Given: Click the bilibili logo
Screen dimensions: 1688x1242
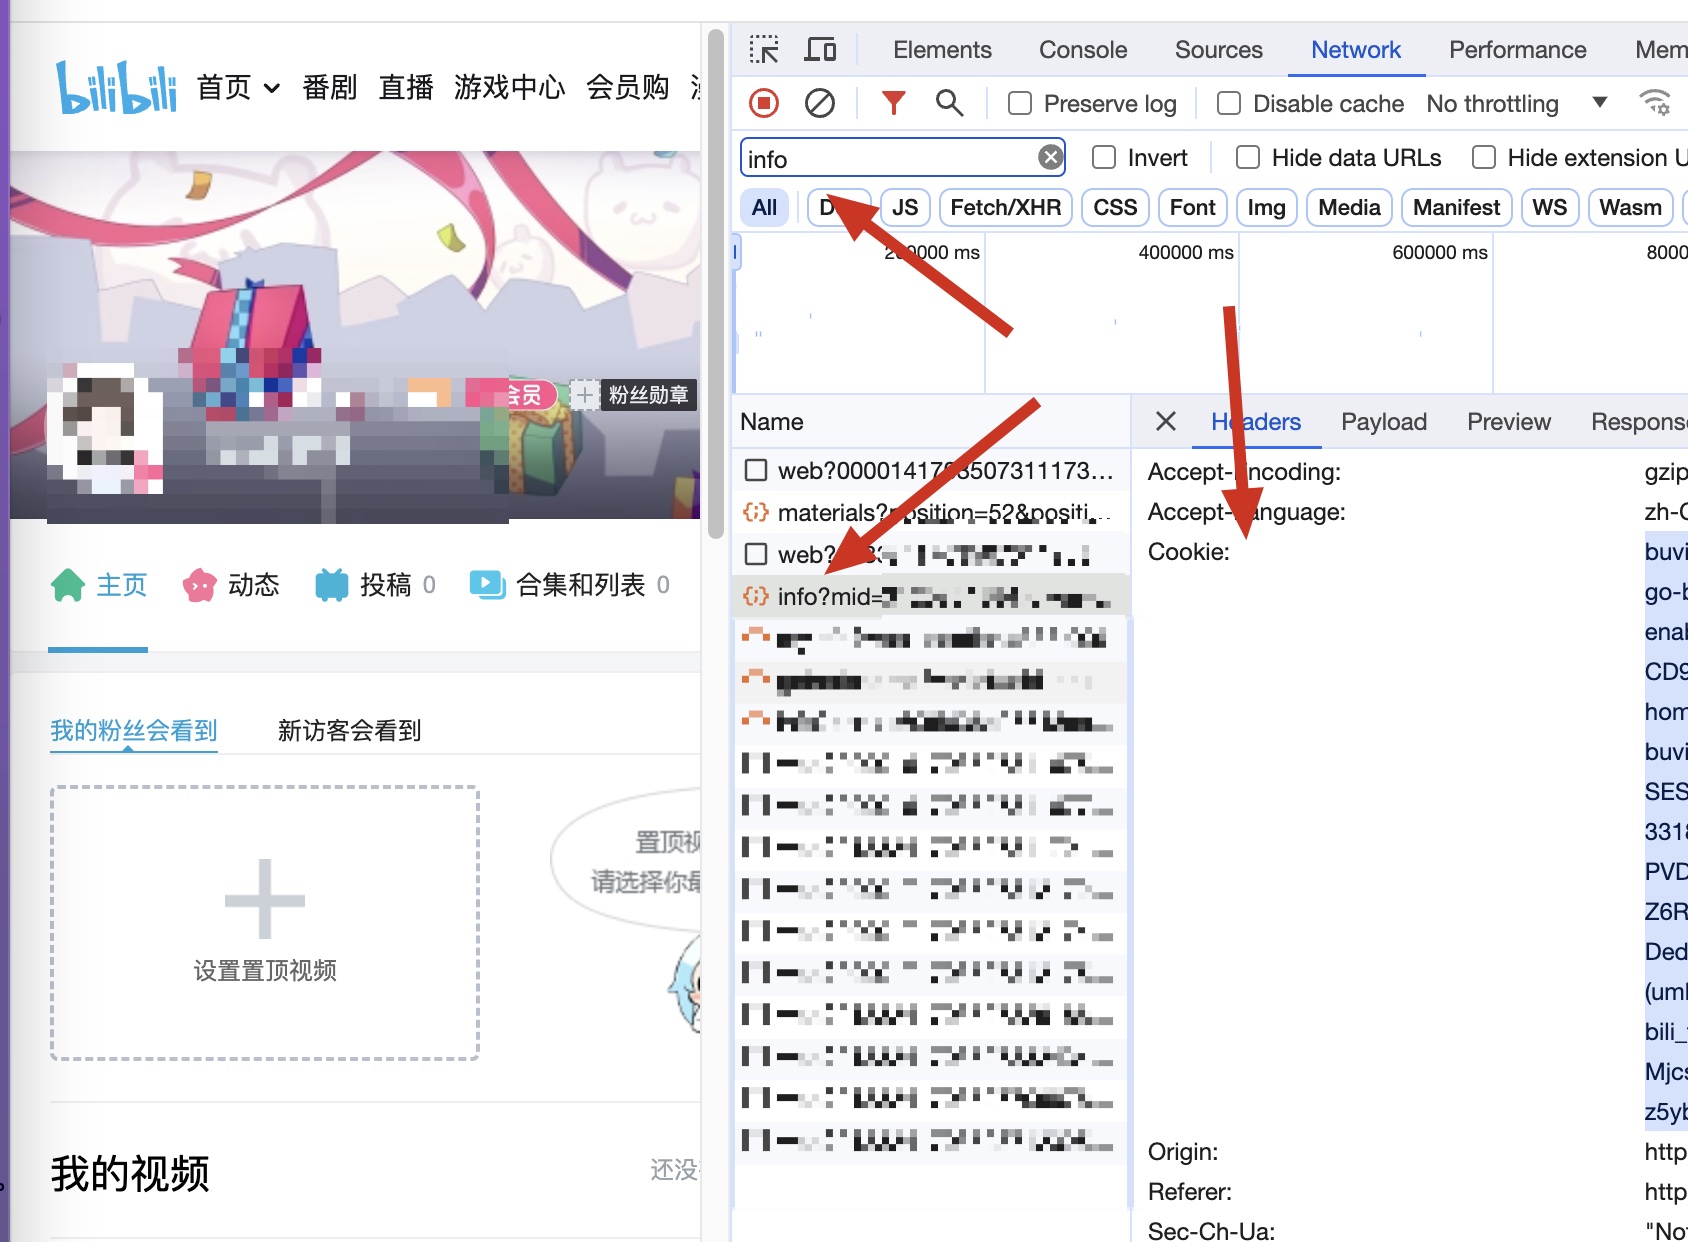Looking at the screenshot, I should click(116, 87).
